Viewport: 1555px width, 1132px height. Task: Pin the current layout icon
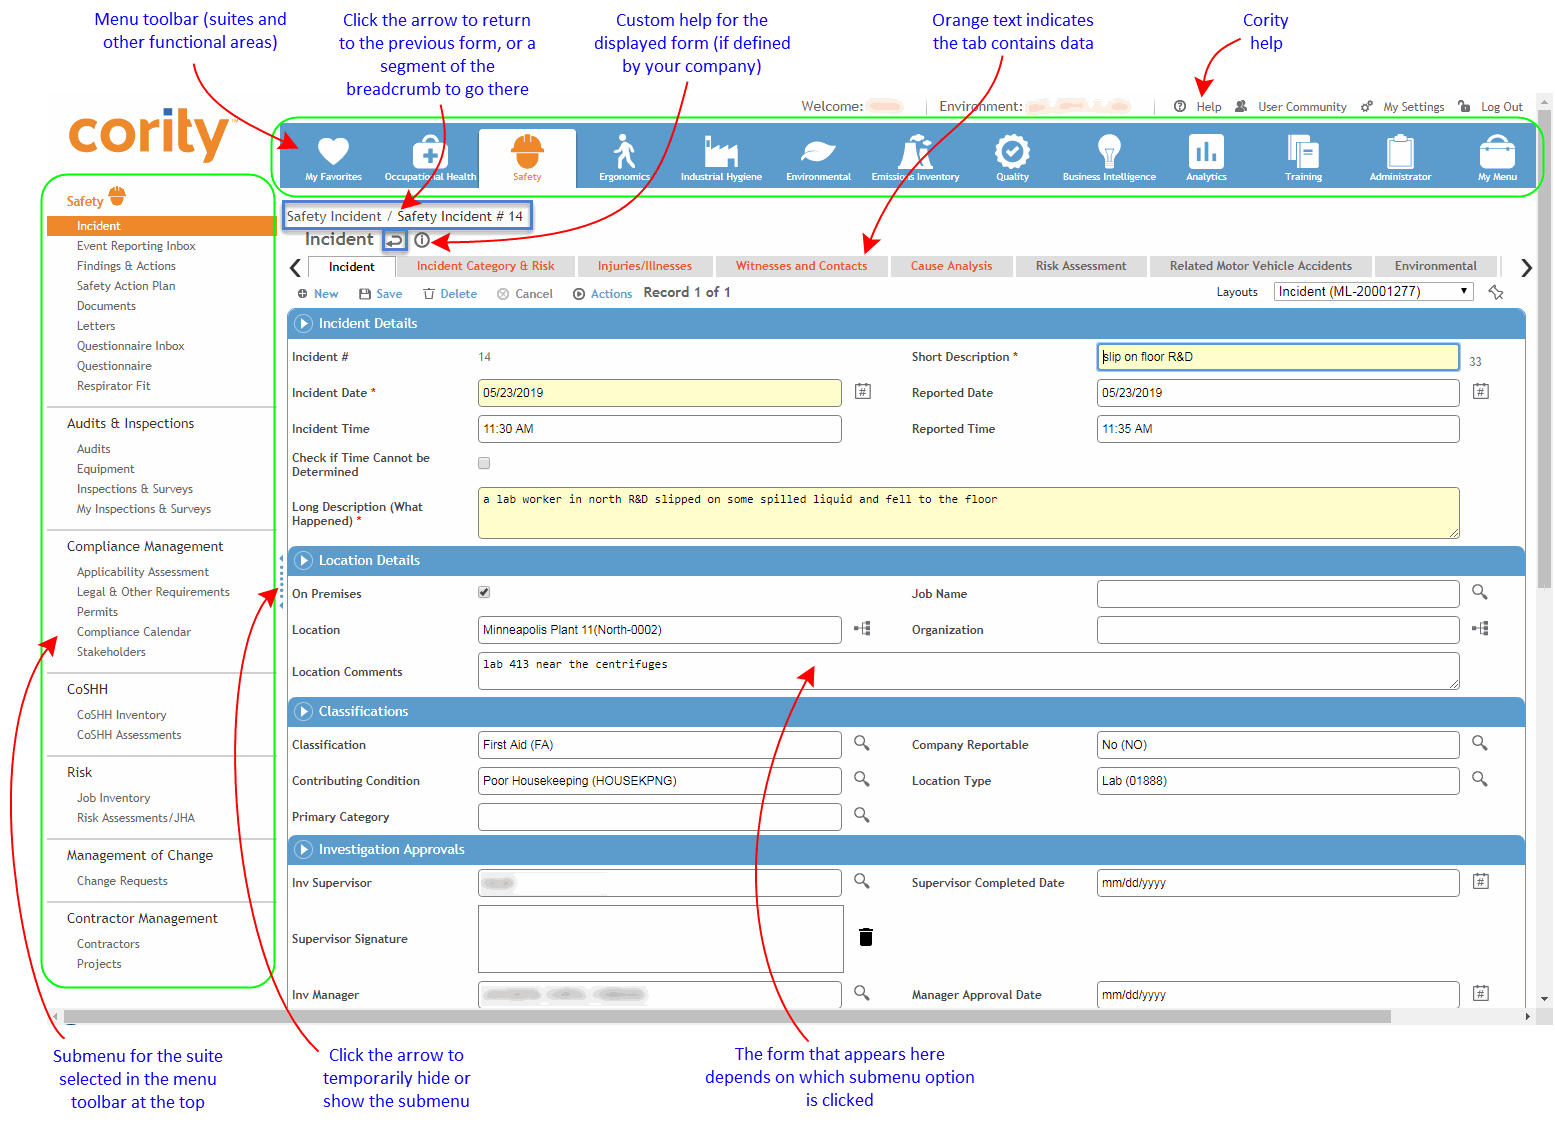coord(1496,292)
